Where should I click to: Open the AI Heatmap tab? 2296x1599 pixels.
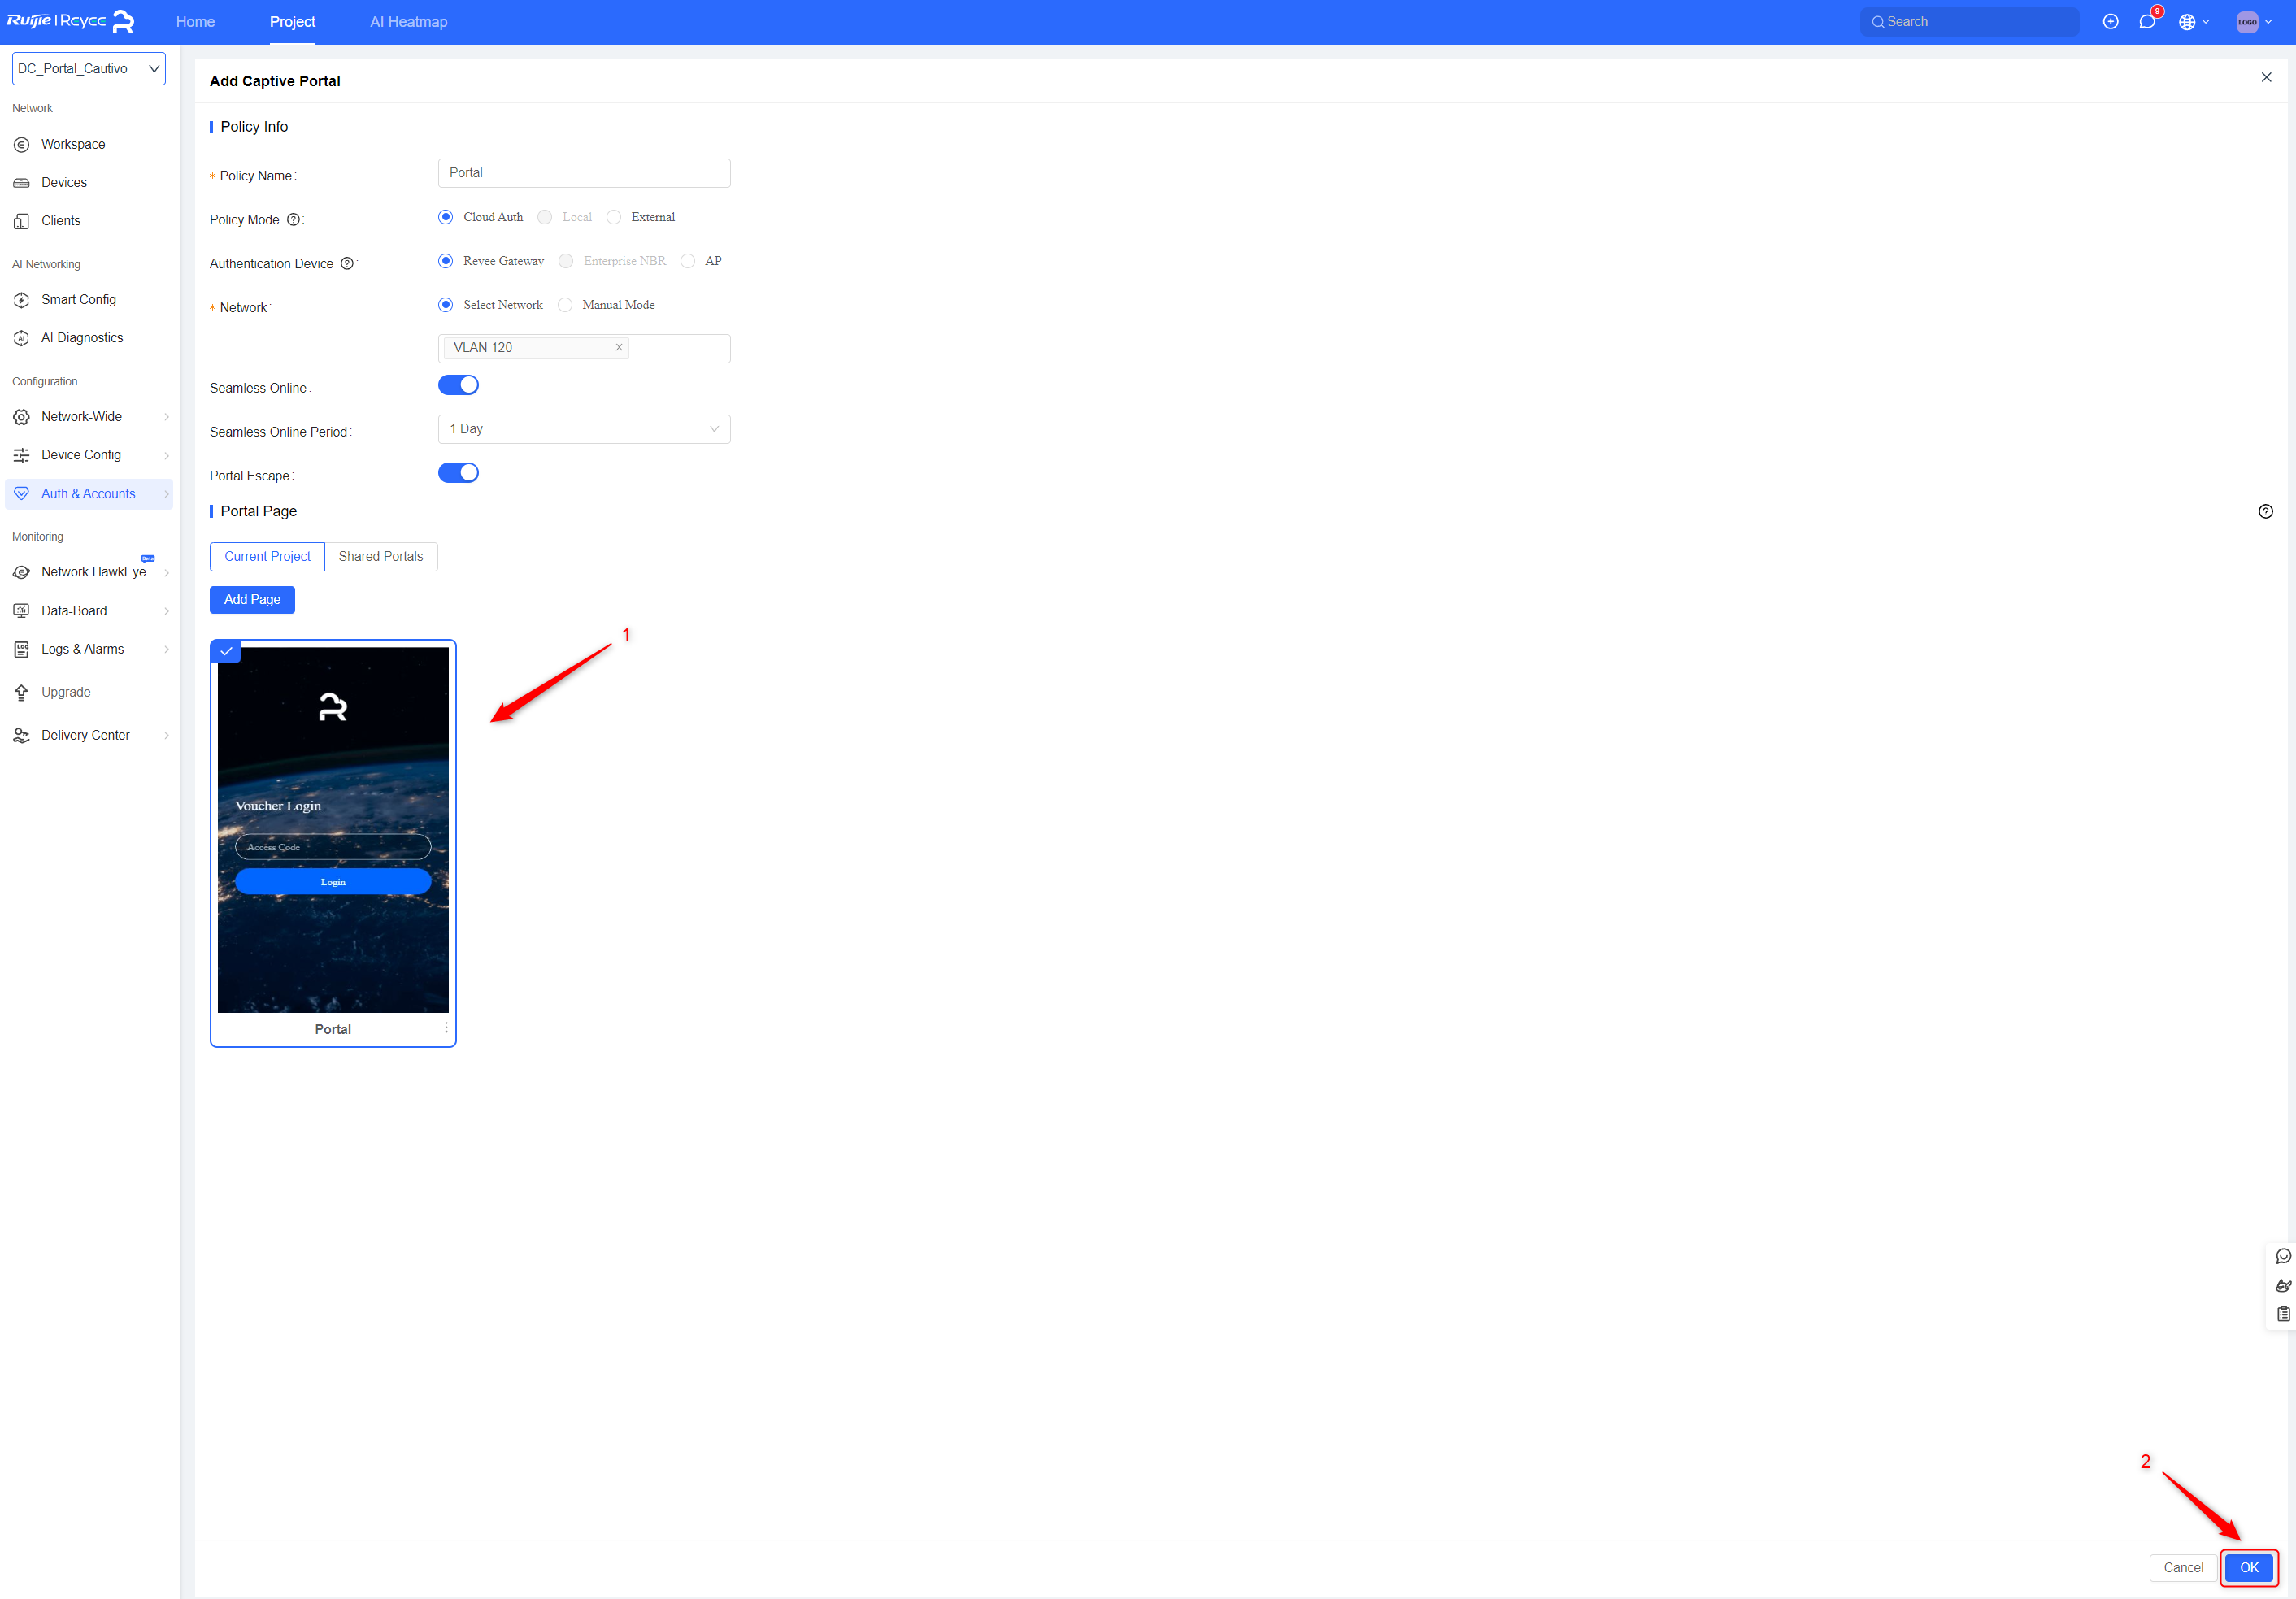click(x=408, y=22)
